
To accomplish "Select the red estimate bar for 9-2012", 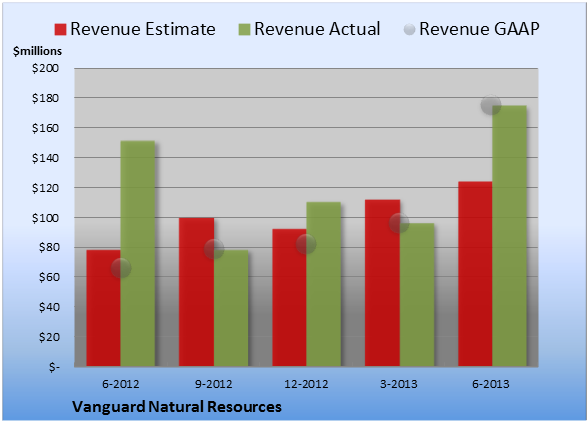I will [196, 292].
